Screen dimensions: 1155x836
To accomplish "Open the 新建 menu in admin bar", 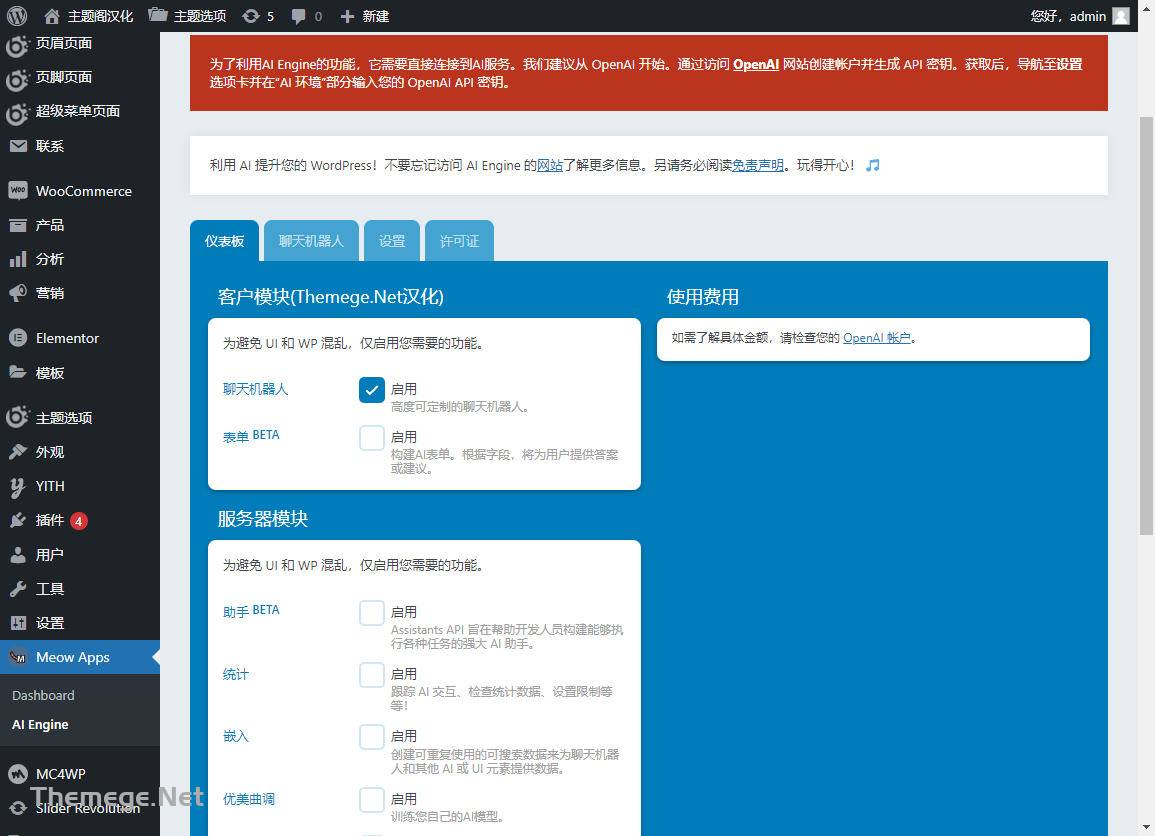I will pos(365,16).
